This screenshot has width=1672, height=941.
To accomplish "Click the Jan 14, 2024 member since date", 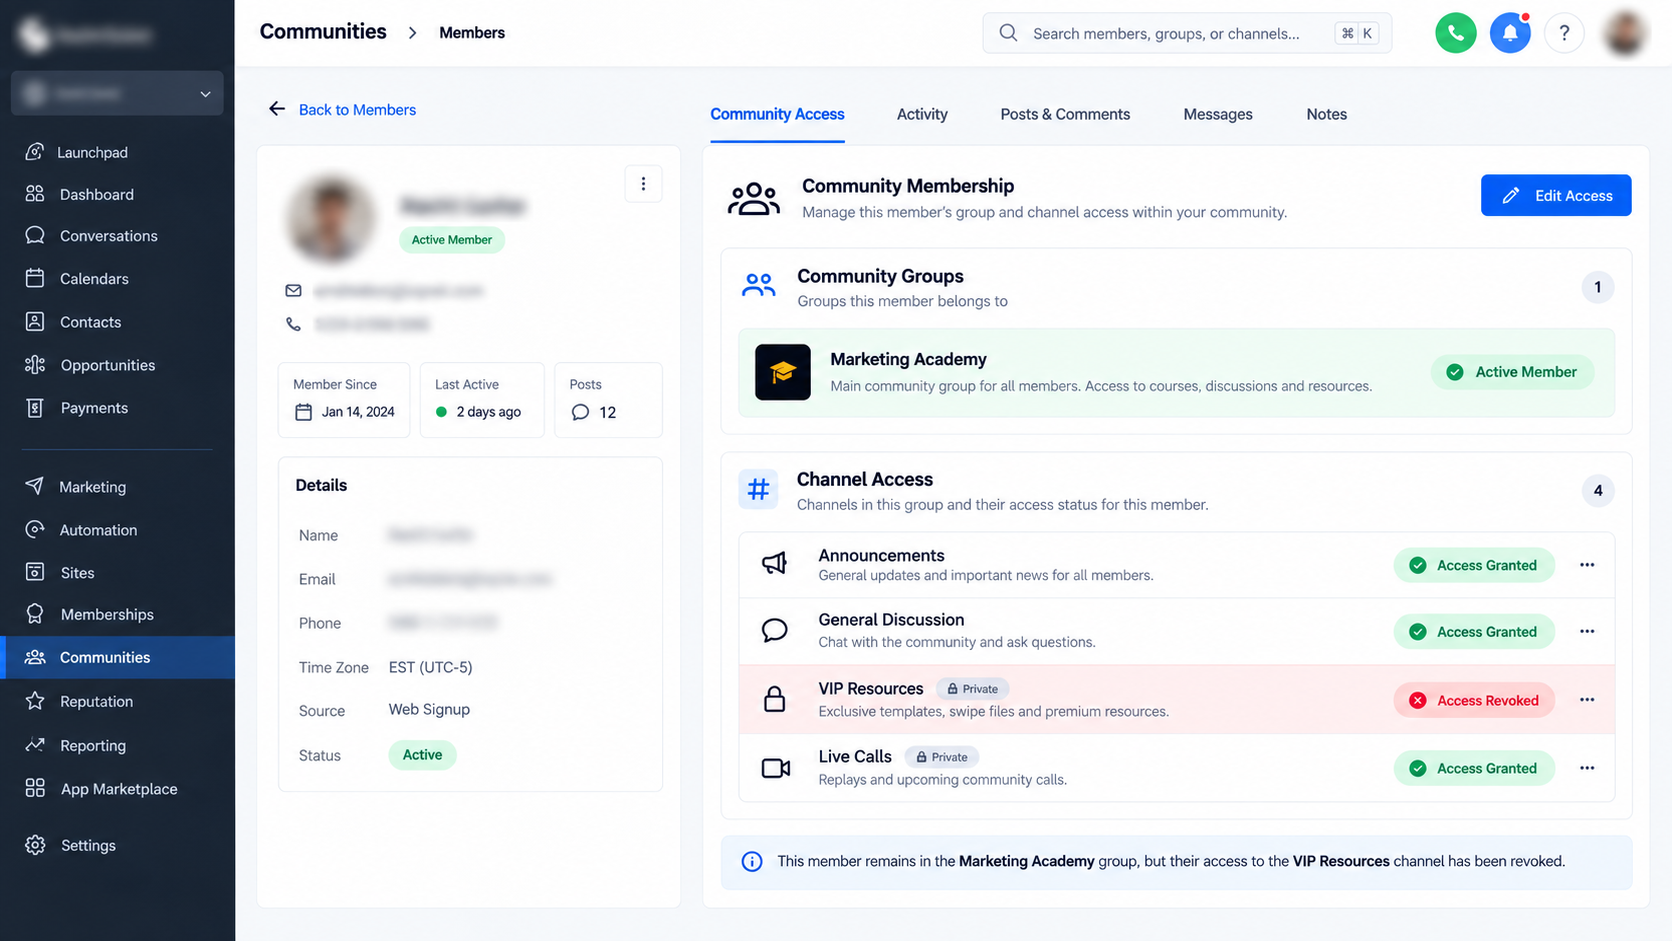I will click(358, 412).
